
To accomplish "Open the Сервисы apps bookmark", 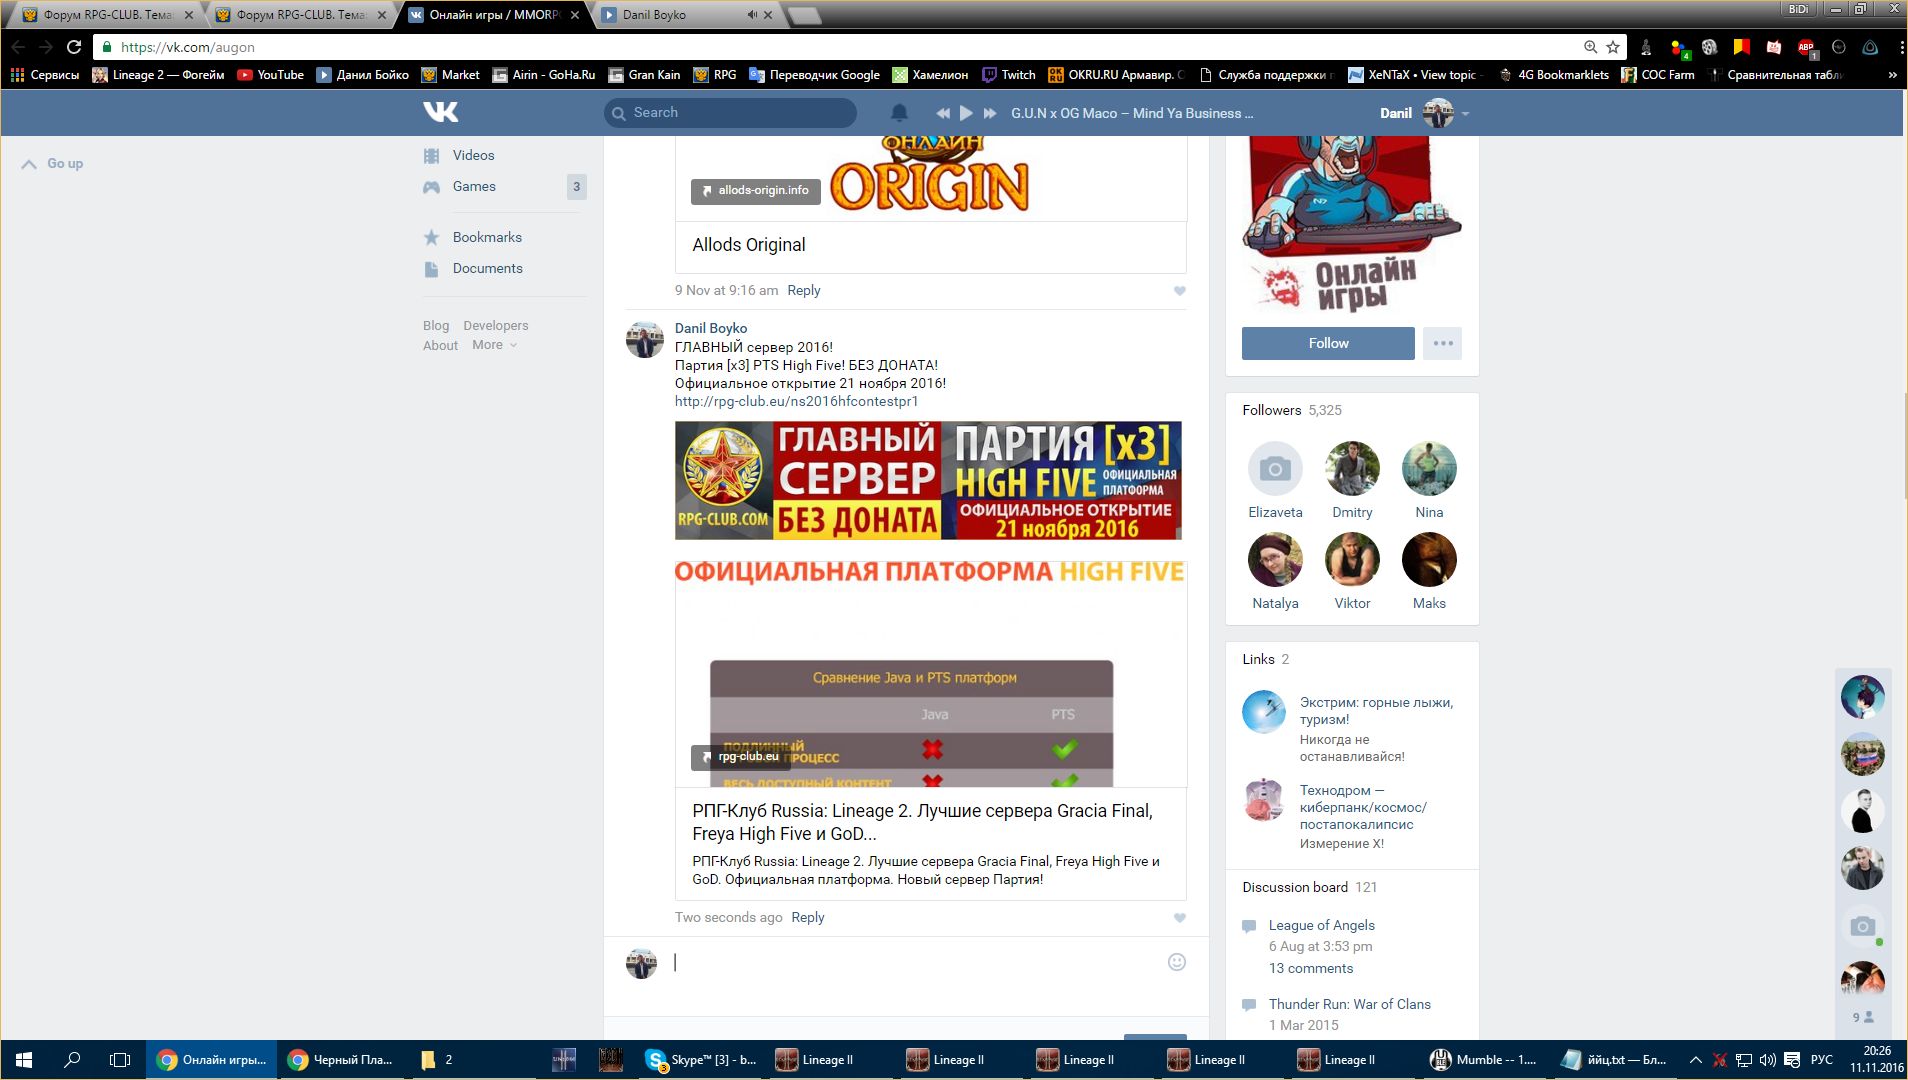I will pos(44,75).
